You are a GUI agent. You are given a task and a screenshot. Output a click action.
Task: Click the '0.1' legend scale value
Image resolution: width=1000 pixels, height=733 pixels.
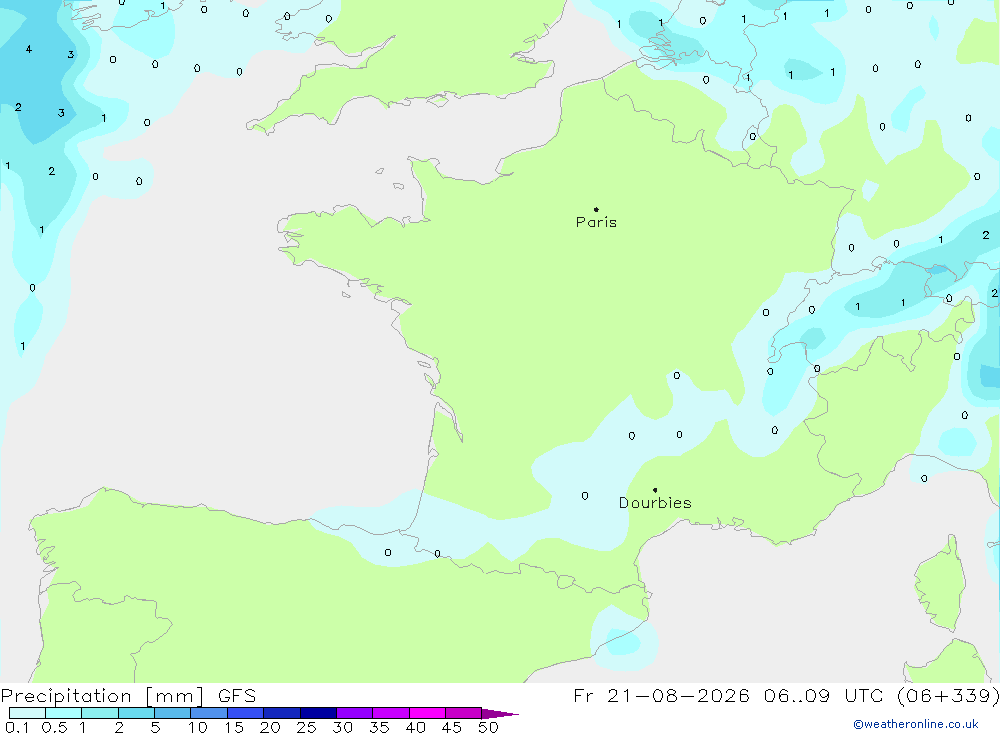pos(17,727)
